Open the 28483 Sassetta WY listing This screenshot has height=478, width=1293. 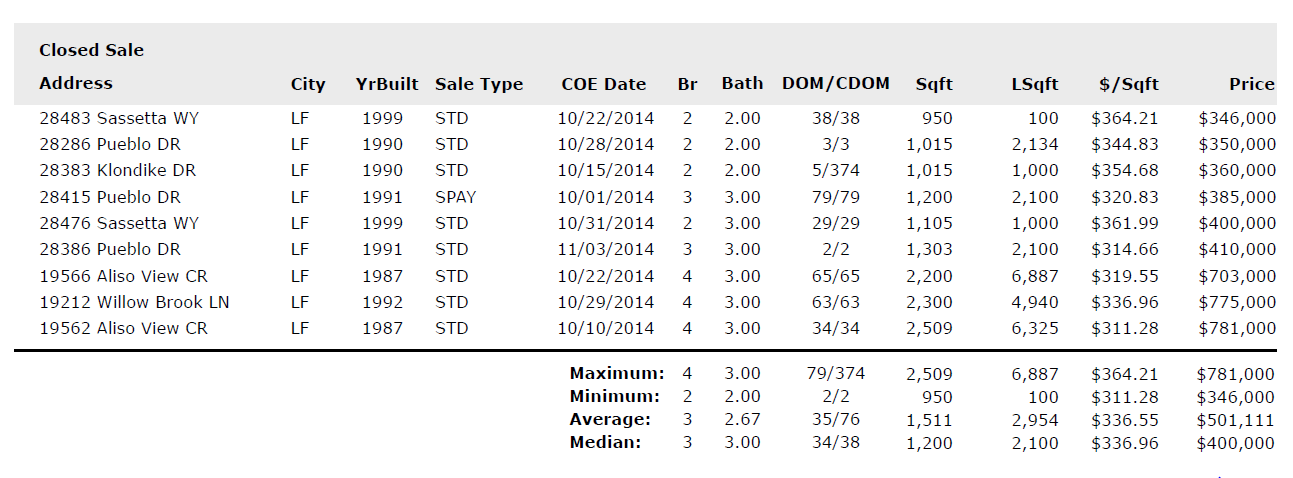(119, 119)
